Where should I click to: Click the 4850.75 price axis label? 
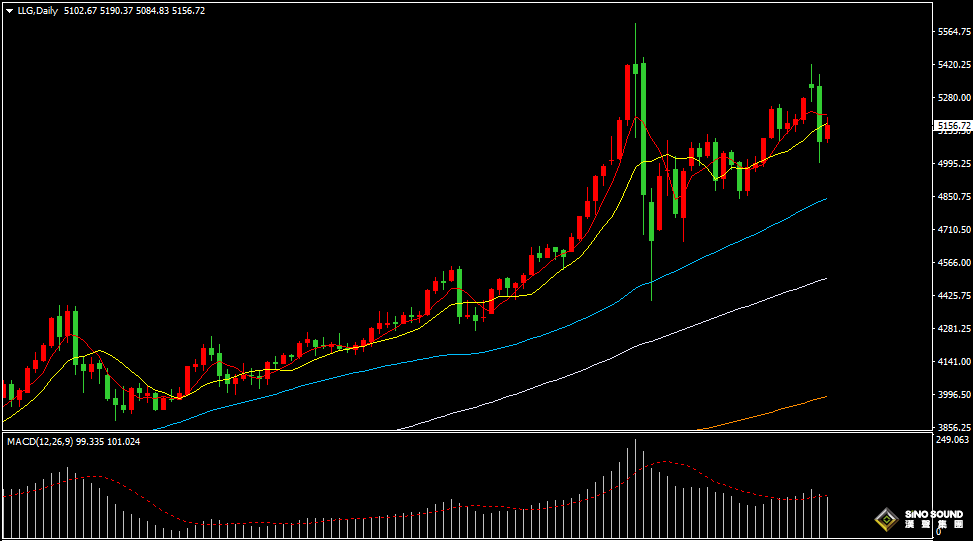click(954, 197)
